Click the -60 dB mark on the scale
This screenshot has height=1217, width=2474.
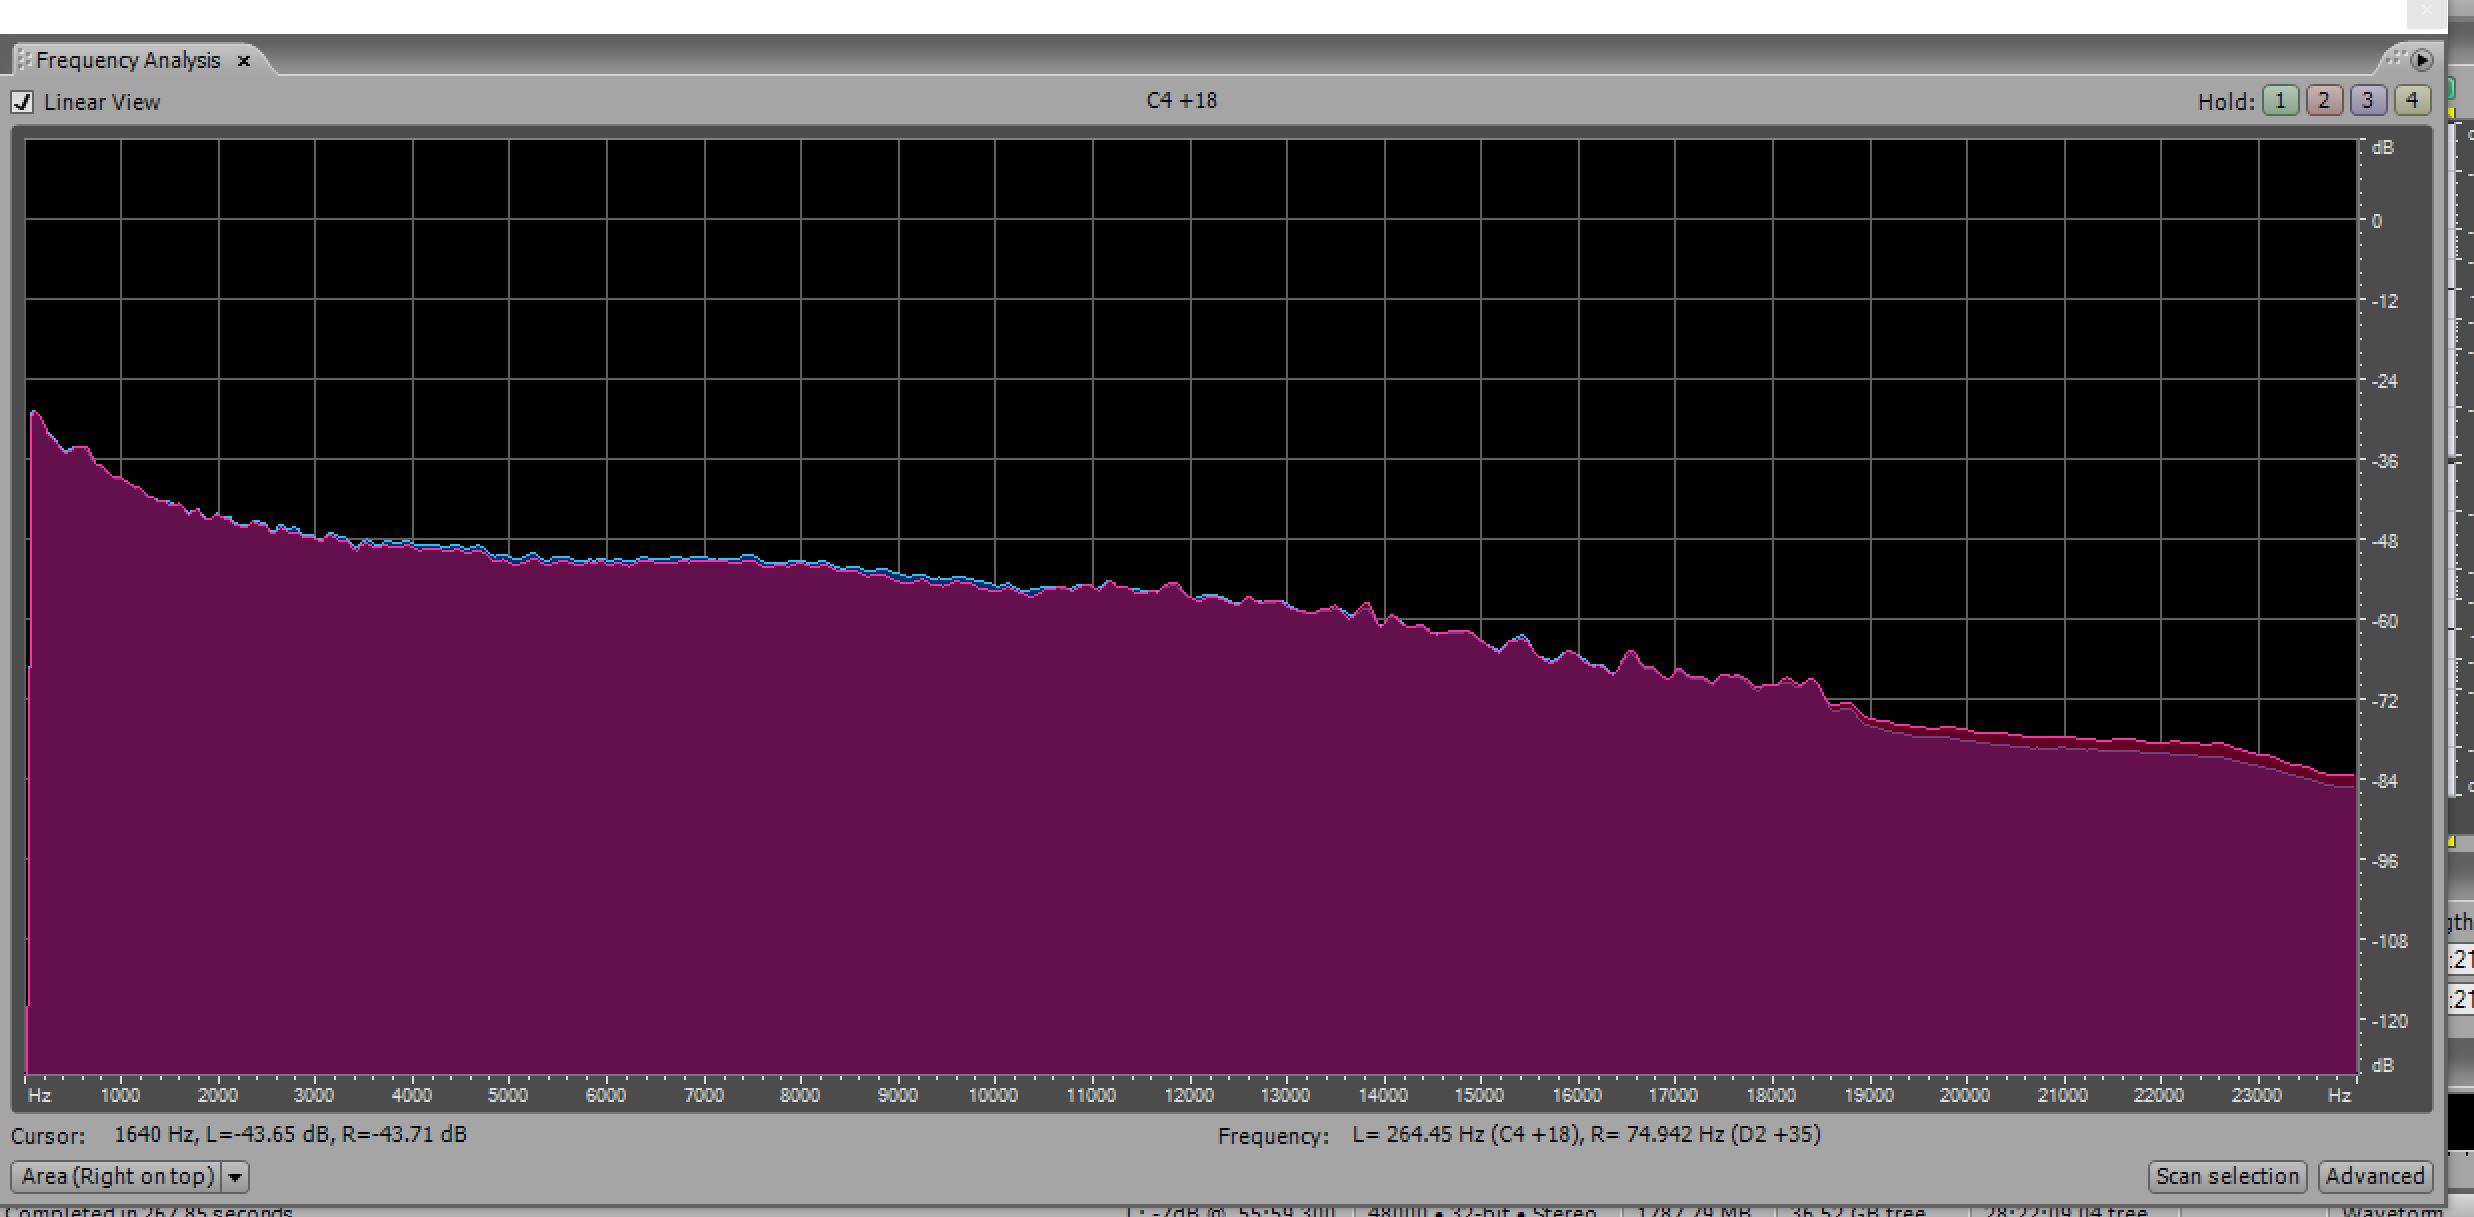point(2385,621)
